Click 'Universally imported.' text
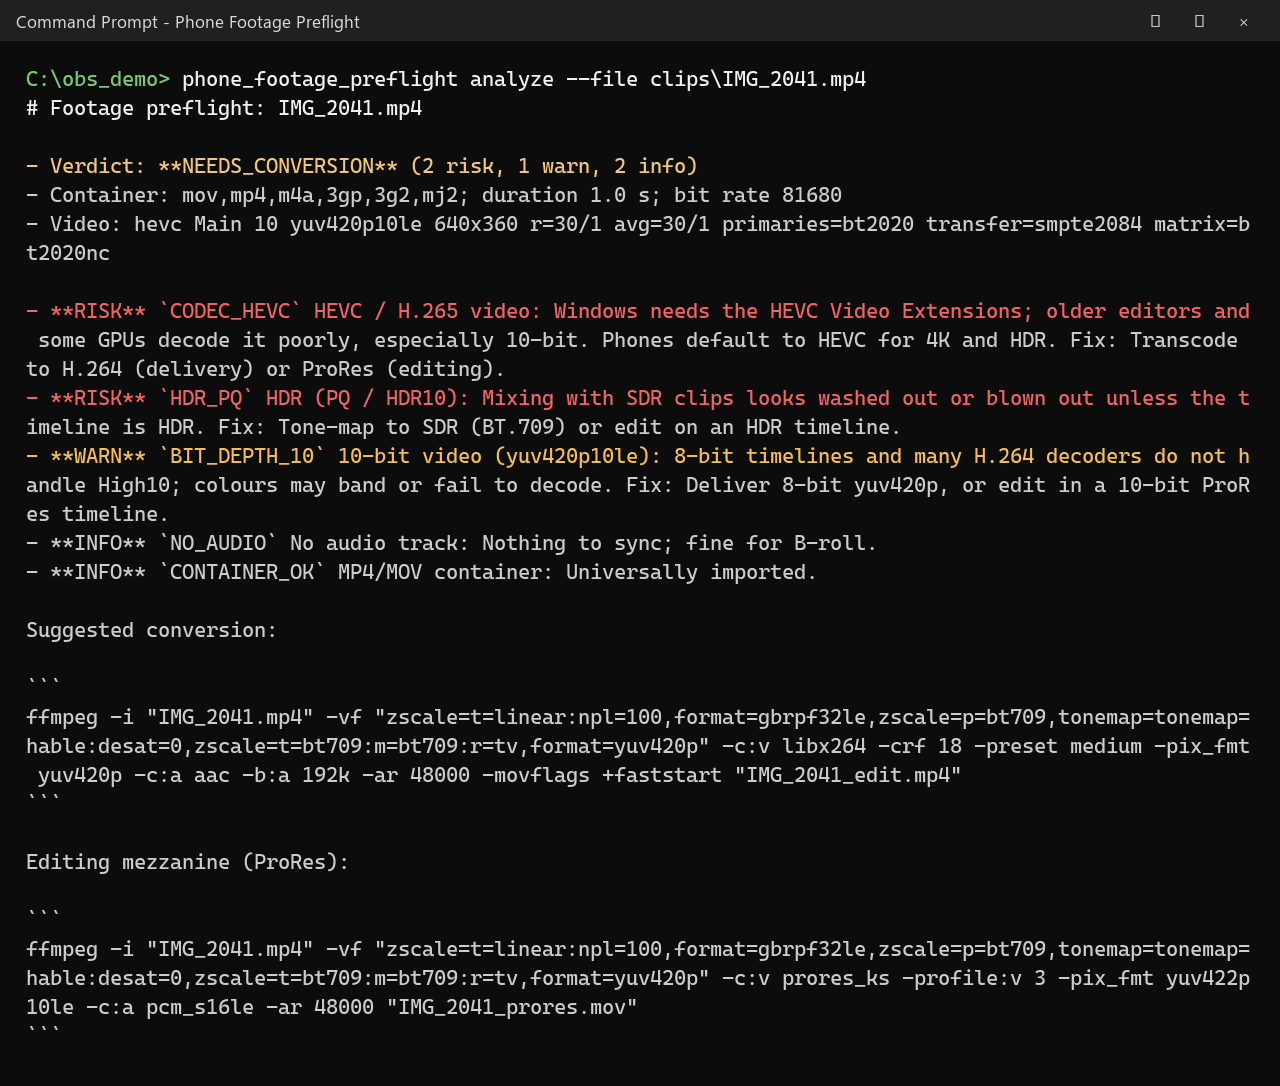This screenshot has height=1086, width=1280. click(692, 572)
